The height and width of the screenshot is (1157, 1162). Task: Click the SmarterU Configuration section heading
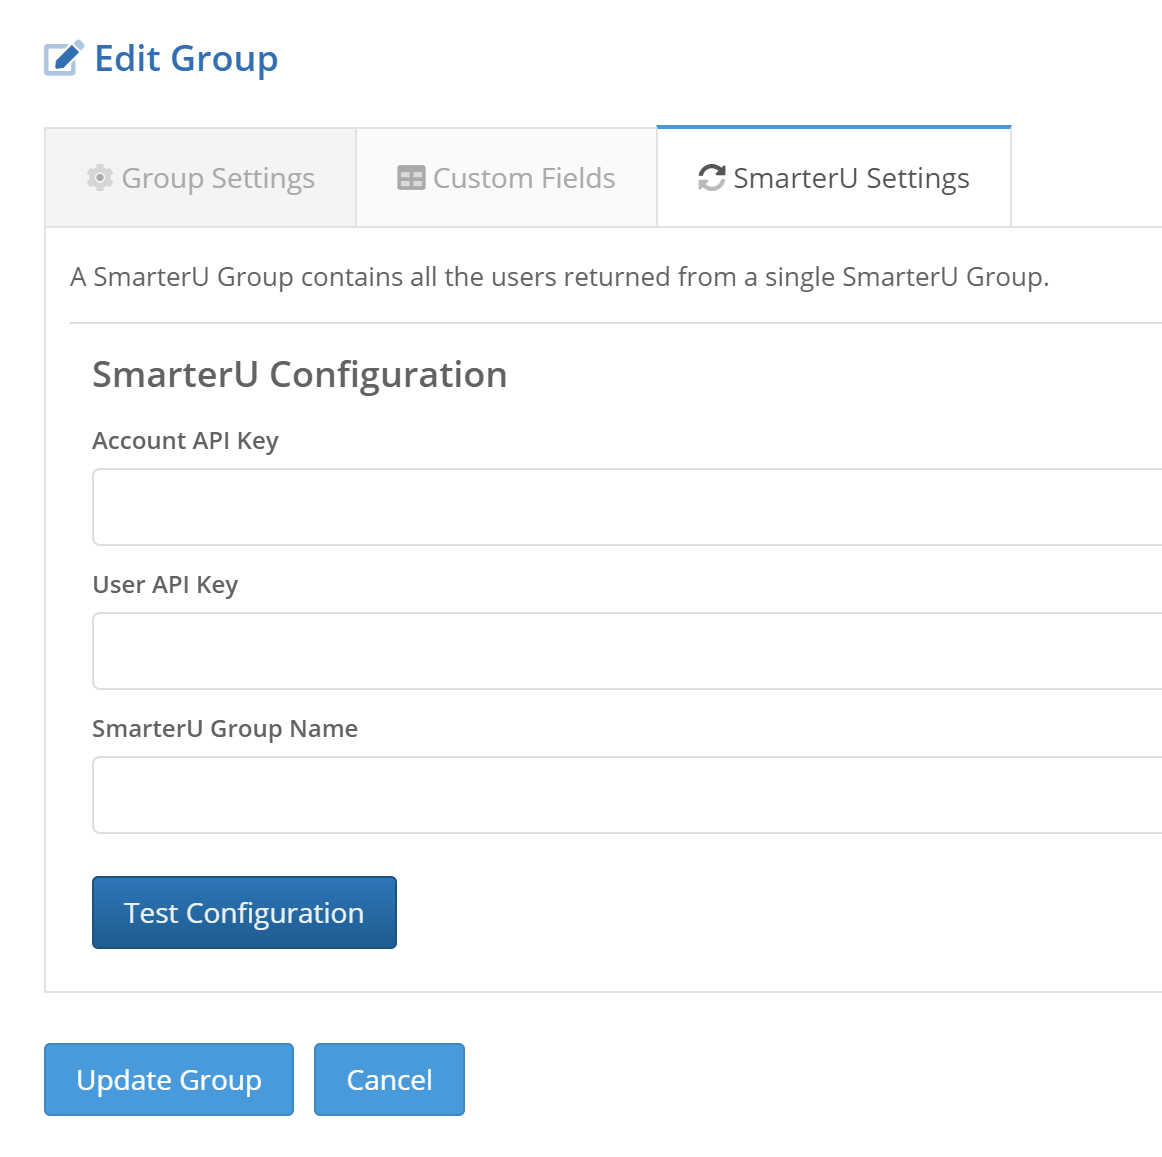click(300, 375)
